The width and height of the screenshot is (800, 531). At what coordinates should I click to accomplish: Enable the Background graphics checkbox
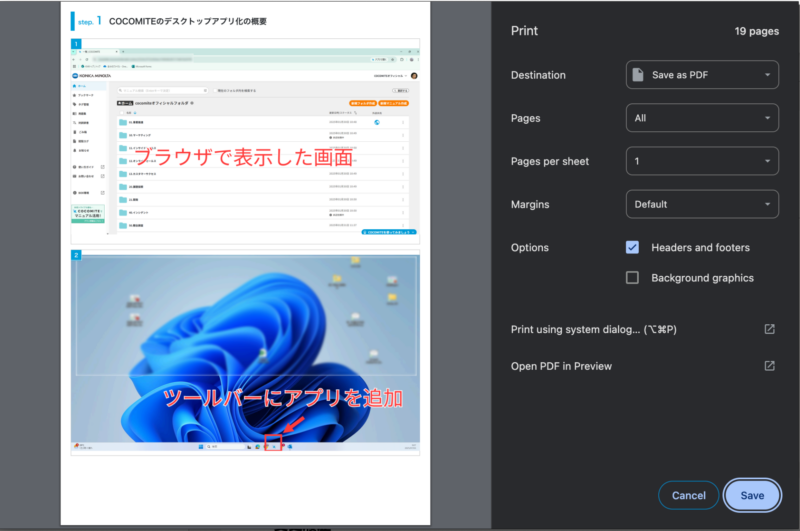point(632,278)
